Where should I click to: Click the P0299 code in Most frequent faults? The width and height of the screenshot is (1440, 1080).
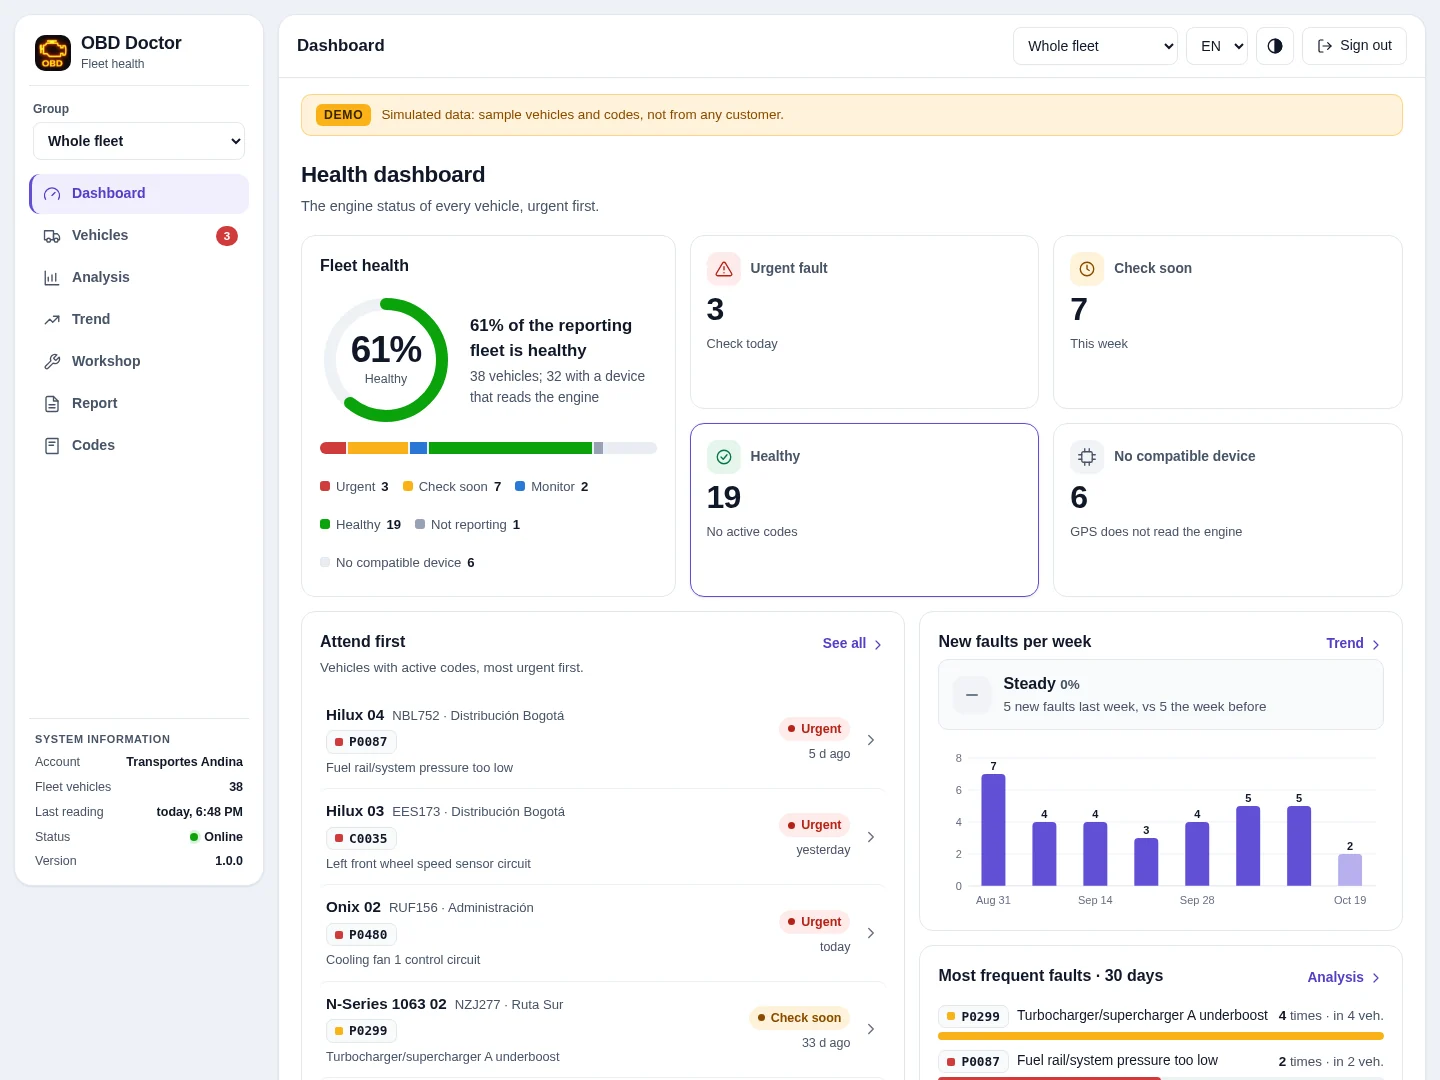pyautogui.click(x=973, y=1017)
